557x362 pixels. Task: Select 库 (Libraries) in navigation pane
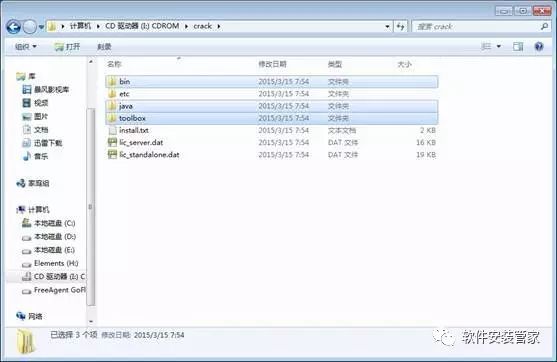(26, 76)
